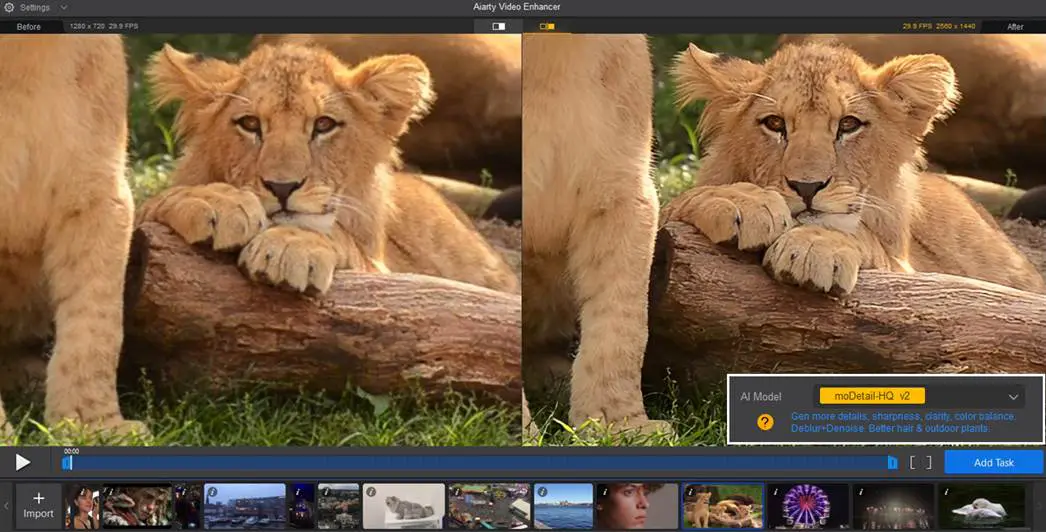Click info icon on ferris wheel thumbnail
This screenshot has width=1046, height=532.
pos(775,491)
